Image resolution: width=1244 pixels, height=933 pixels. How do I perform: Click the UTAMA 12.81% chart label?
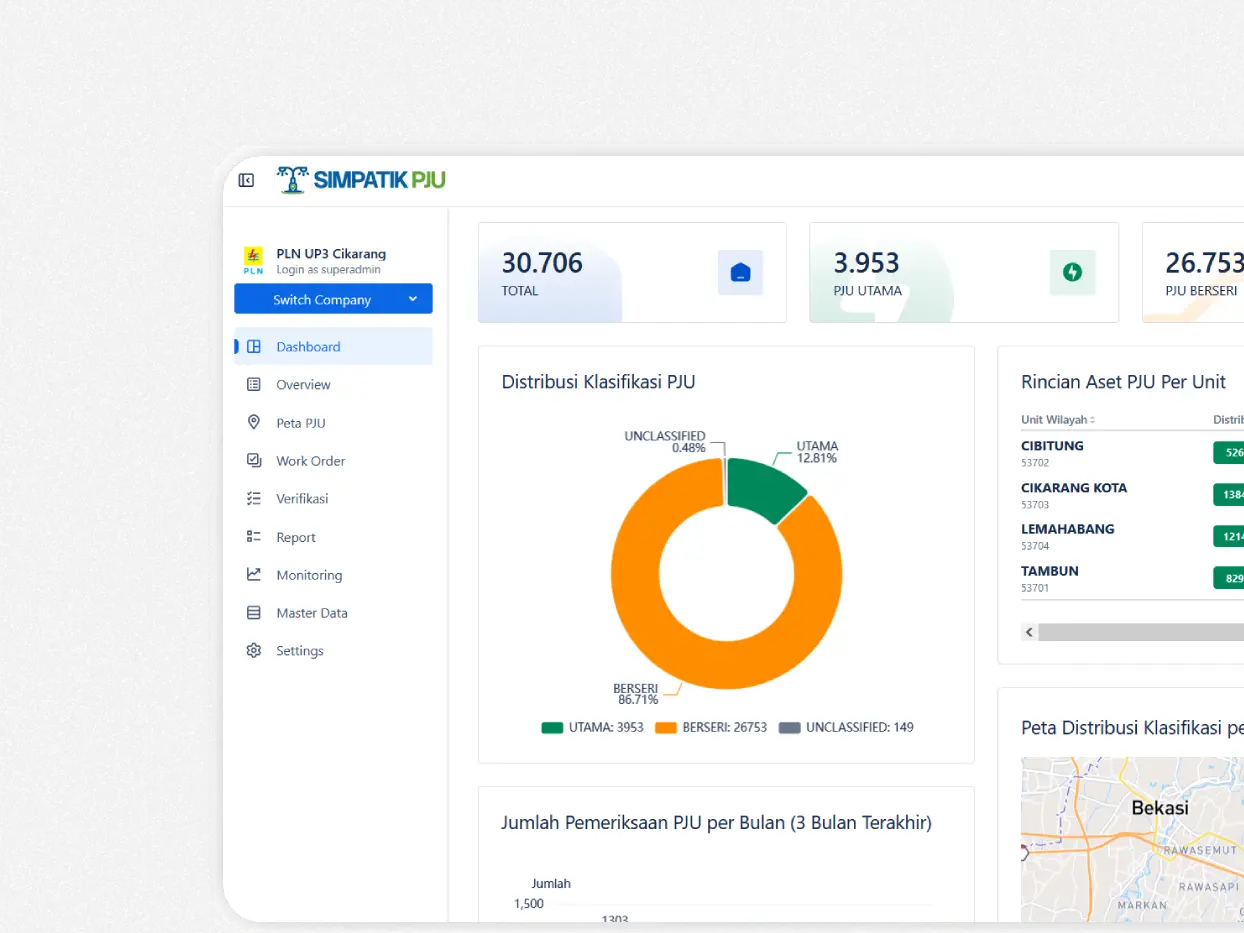point(817,452)
